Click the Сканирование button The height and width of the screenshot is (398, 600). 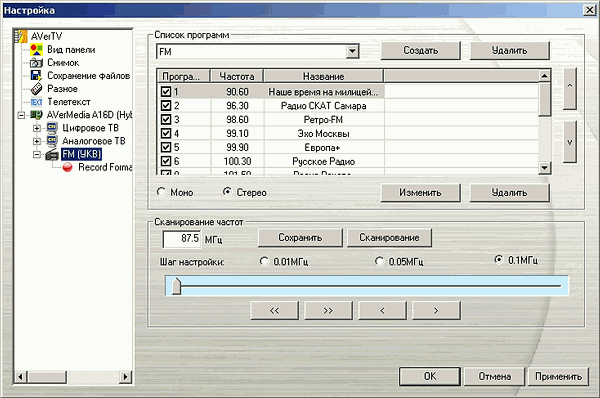click(389, 238)
